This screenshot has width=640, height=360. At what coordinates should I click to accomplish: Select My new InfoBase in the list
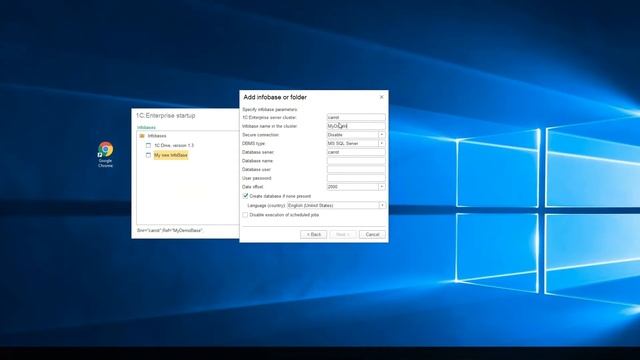[171, 155]
